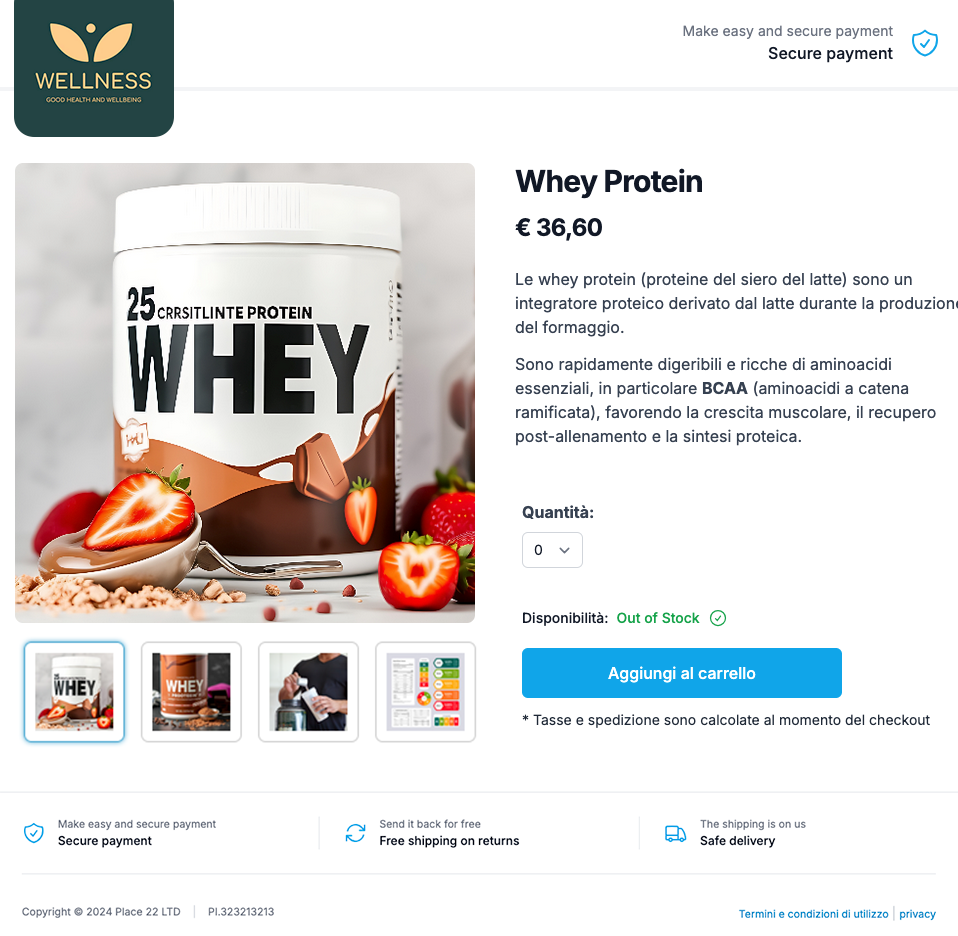The image size is (958, 936).
Task: Open the privacy link in footer
Action: (x=917, y=914)
